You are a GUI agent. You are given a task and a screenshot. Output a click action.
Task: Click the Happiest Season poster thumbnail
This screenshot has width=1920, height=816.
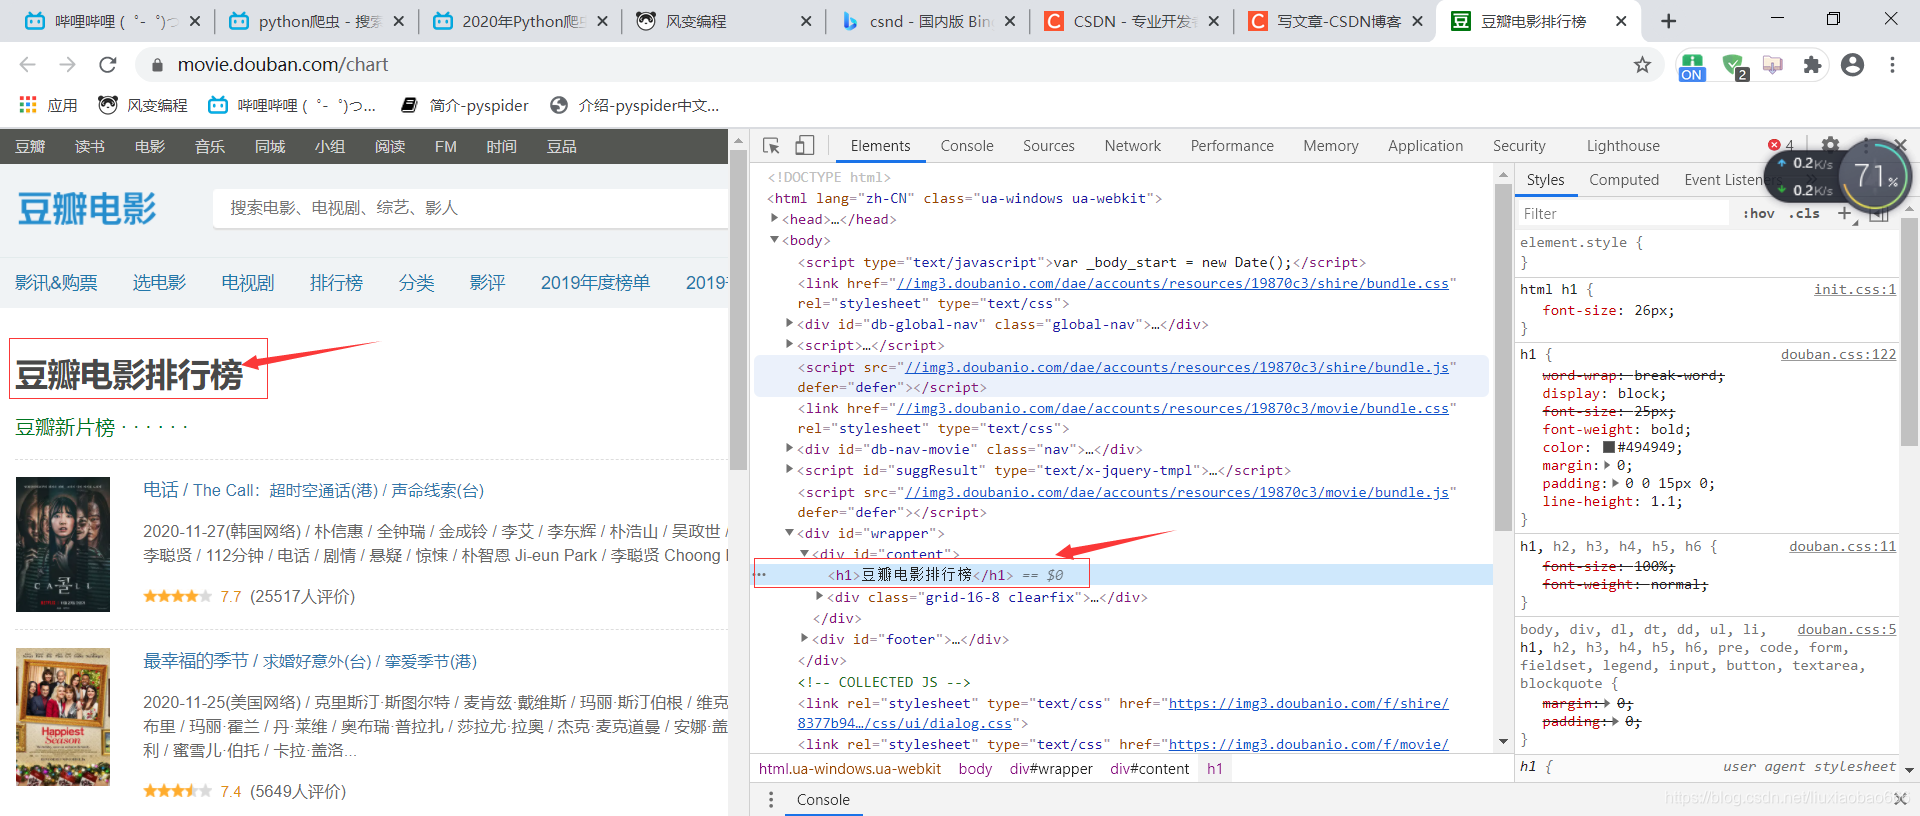pyautogui.click(x=63, y=717)
